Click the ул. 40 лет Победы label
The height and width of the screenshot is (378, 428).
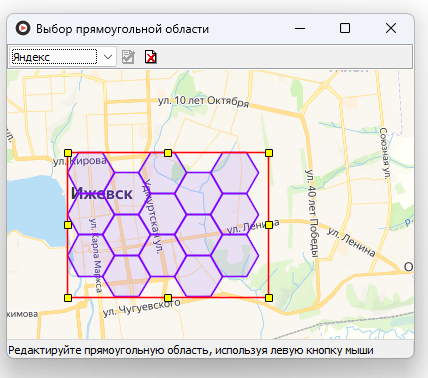tap(313, 214)
